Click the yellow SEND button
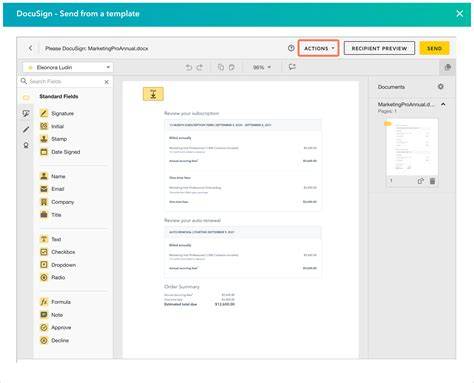The height and width of the screenshot is (383, 474). (434, 48)
